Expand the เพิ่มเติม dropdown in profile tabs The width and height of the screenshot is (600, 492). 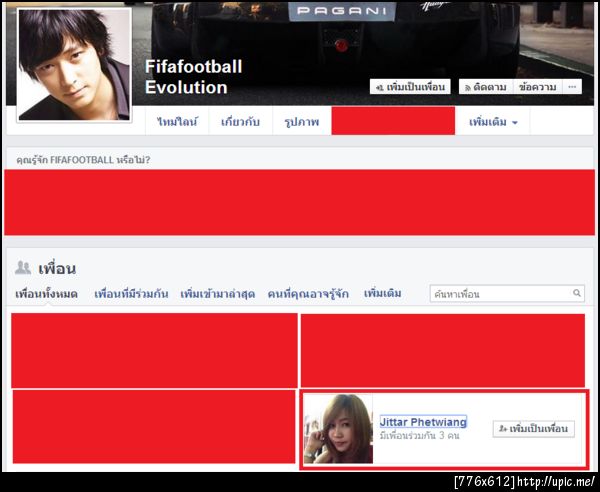(493, 122)
